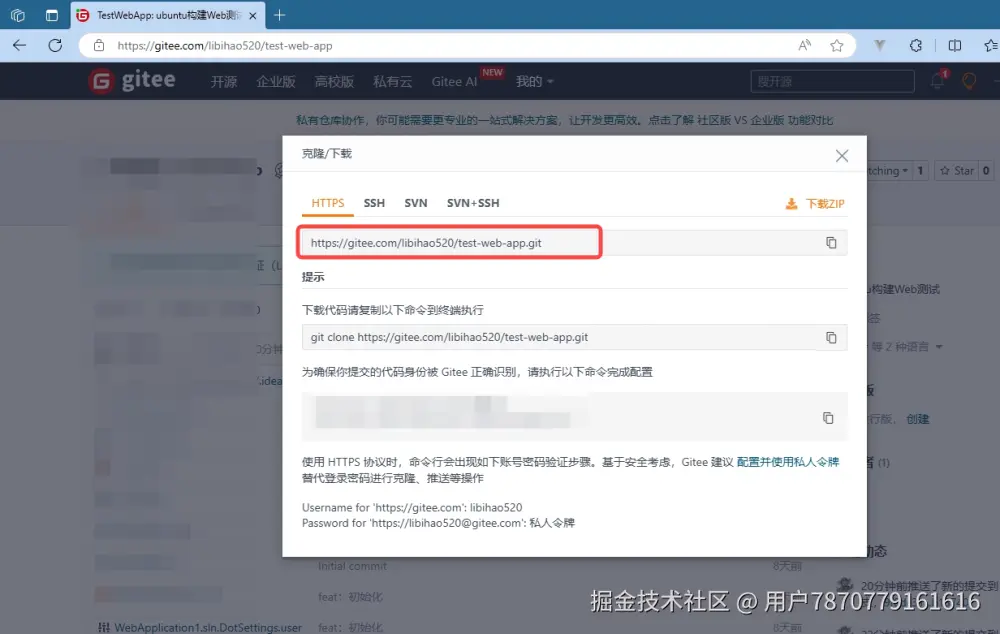Go to the Gitee home logo
Image resolution: width=1000 pixels, height=634 pixels.
(133, 81)
